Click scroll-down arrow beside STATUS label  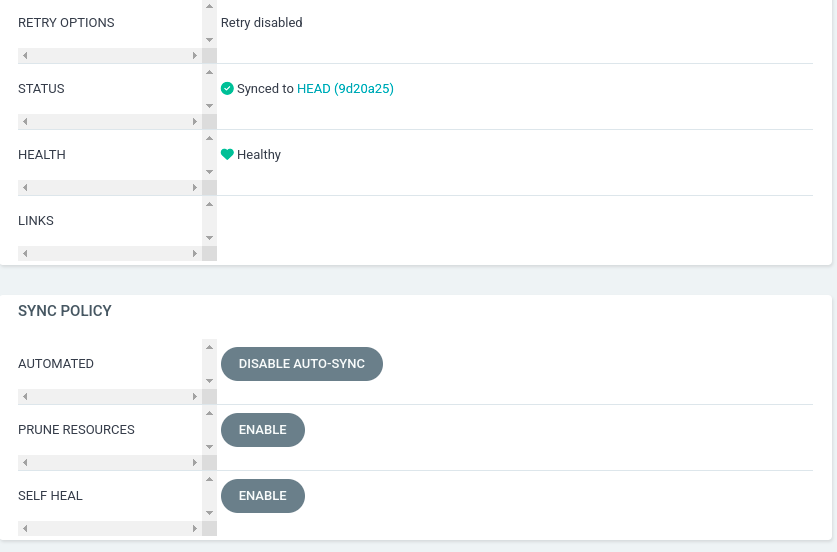pyautogui.click(x=209, y=105)
